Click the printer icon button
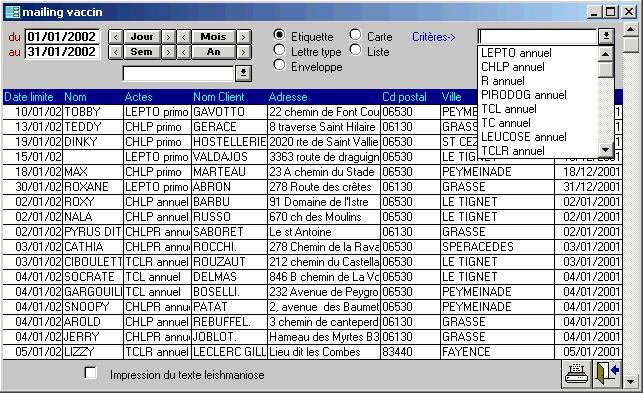Image resolution: width=643 pixels, height=393 pixels. click(576, 374)
